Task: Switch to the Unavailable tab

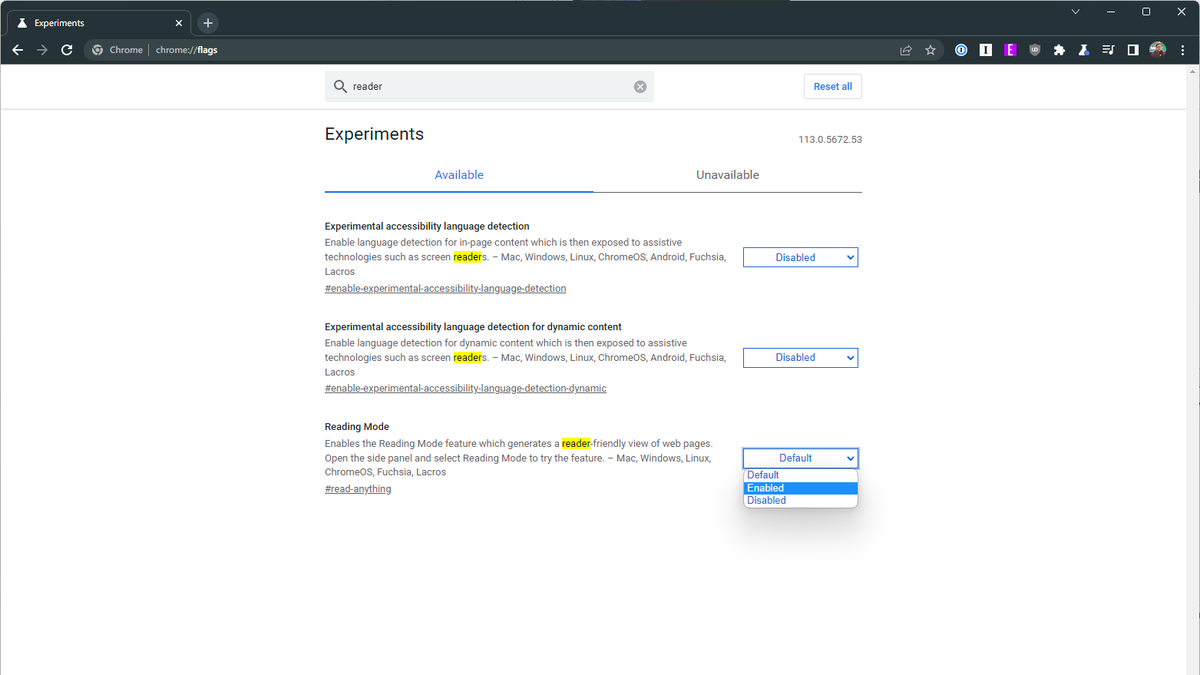Action: [x=727, y=175]
